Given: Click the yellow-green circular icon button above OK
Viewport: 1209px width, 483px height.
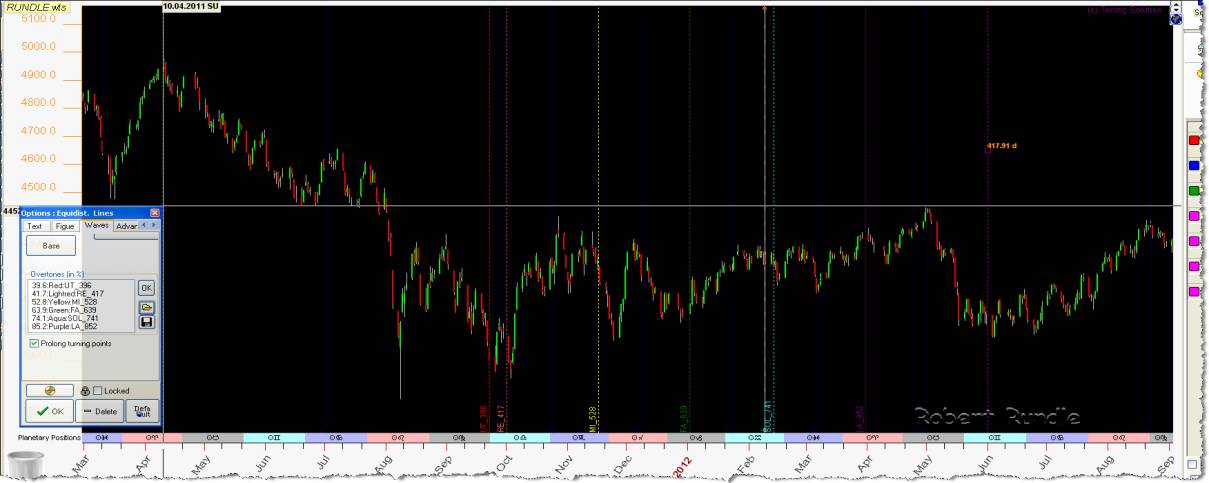Looking at the screenshot, I should (49, 390).
